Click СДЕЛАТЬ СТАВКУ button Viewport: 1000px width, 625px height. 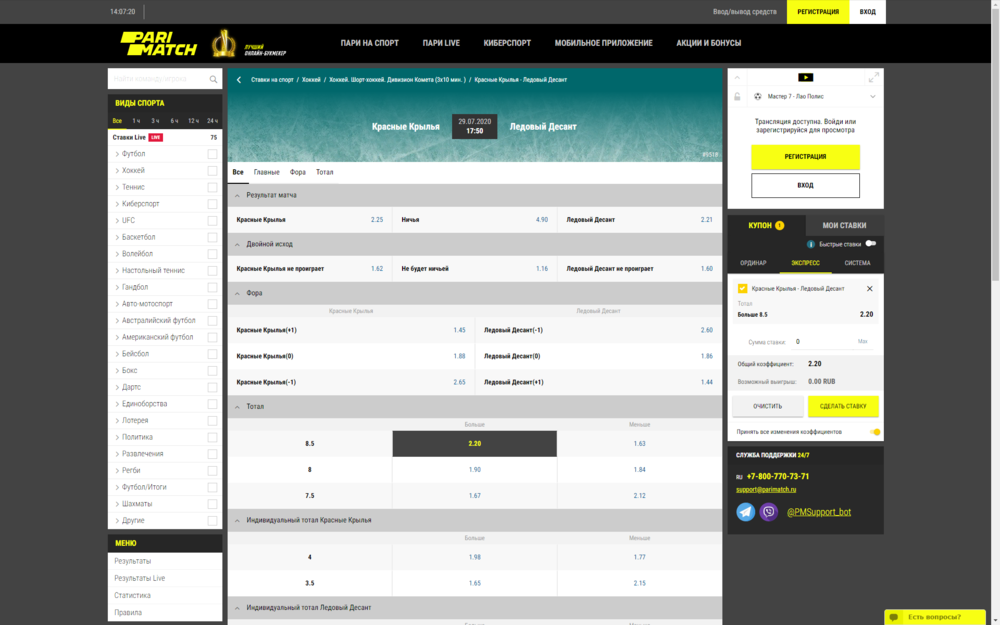pyautogui.click(x=843, y=406)
